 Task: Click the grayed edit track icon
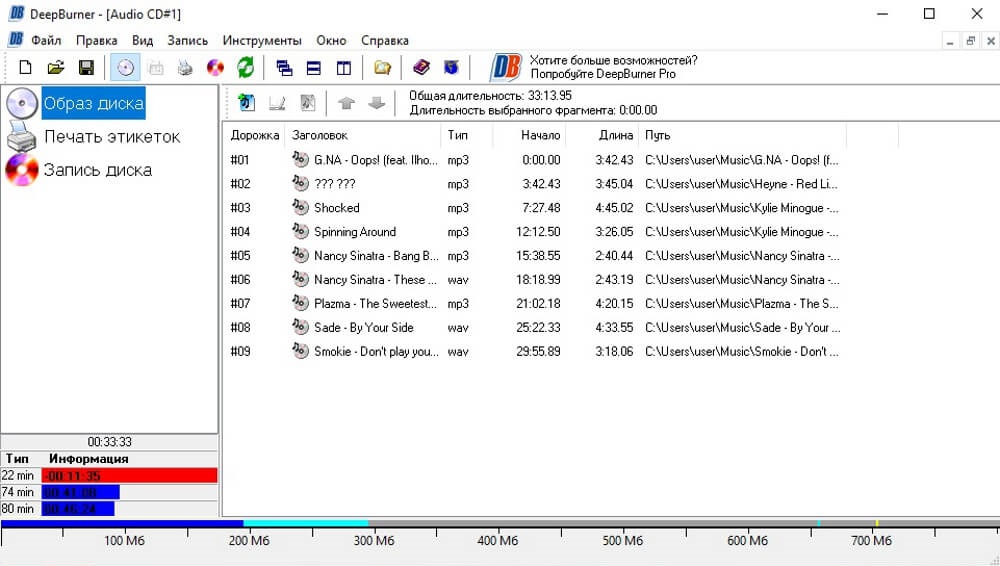(277, 102)
